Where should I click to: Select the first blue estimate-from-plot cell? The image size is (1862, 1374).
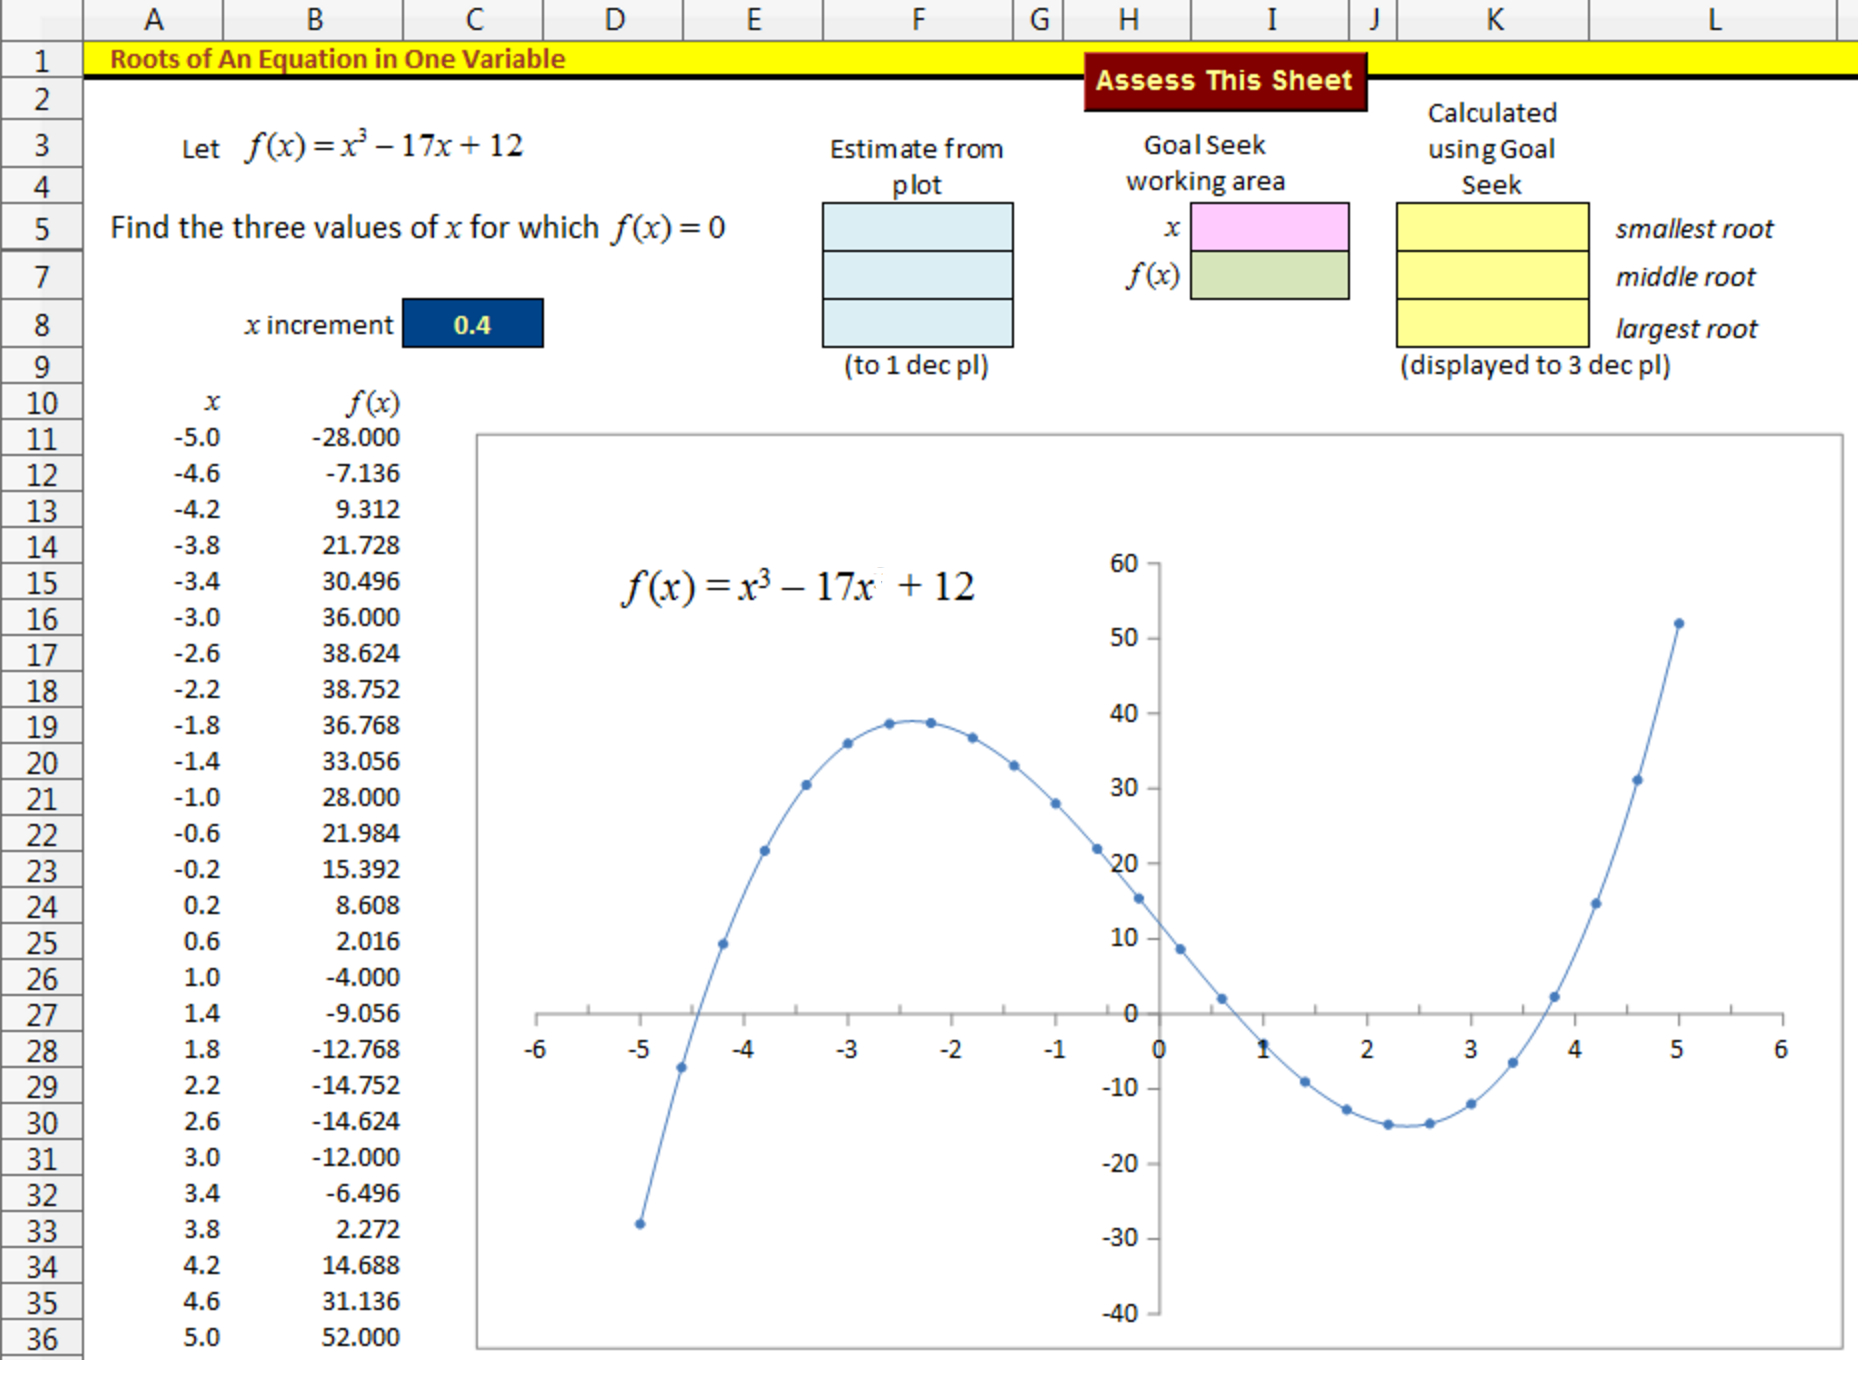(917, 227)
